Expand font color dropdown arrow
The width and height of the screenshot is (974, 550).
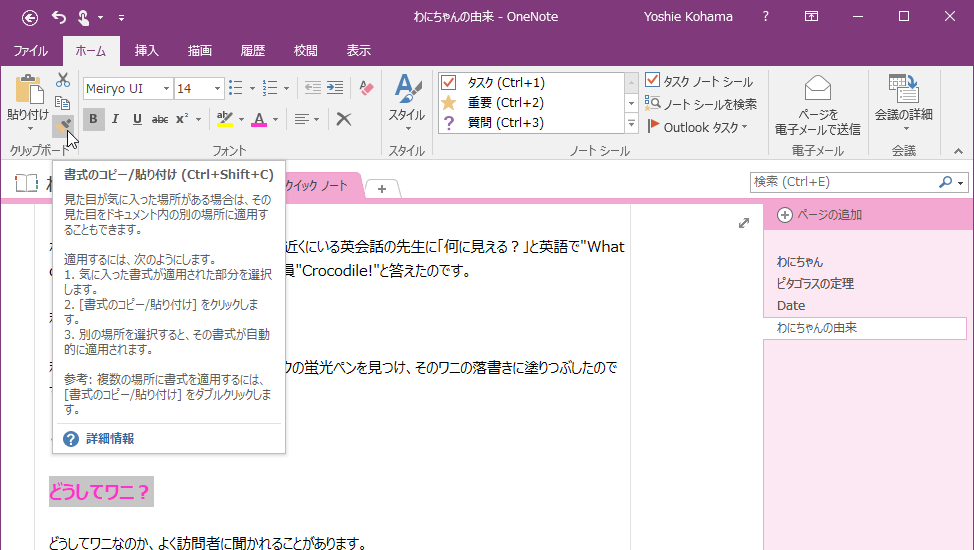pos(275,119)
